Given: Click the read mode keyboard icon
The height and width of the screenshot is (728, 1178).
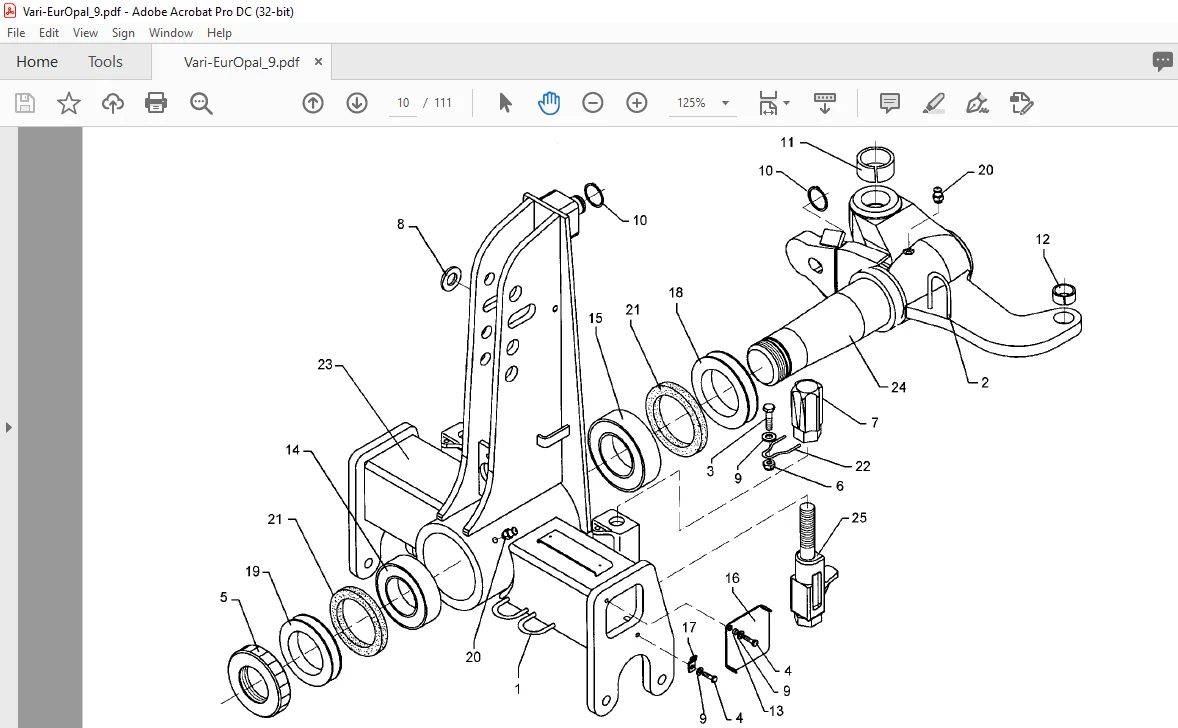Looking at the screenshot, I should point(825,103).
